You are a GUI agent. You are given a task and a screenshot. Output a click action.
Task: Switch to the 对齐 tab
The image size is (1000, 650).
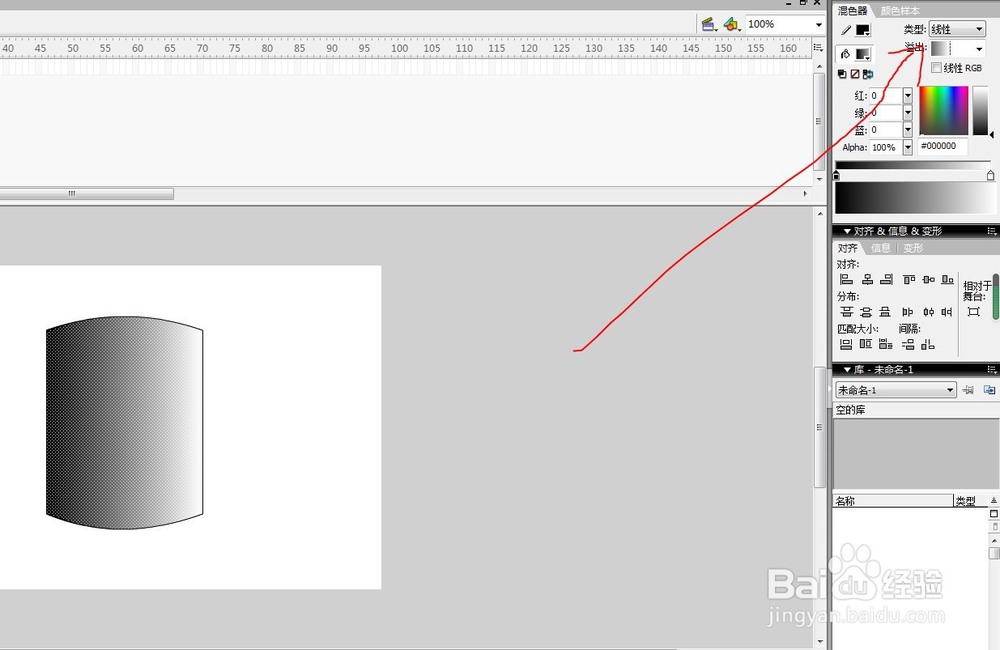point(848,248)
